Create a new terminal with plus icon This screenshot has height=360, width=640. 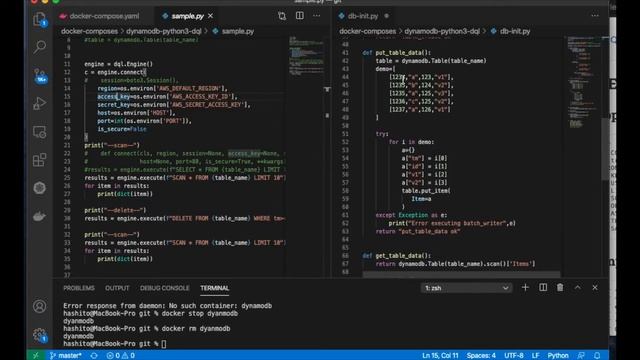click(525, 287)
